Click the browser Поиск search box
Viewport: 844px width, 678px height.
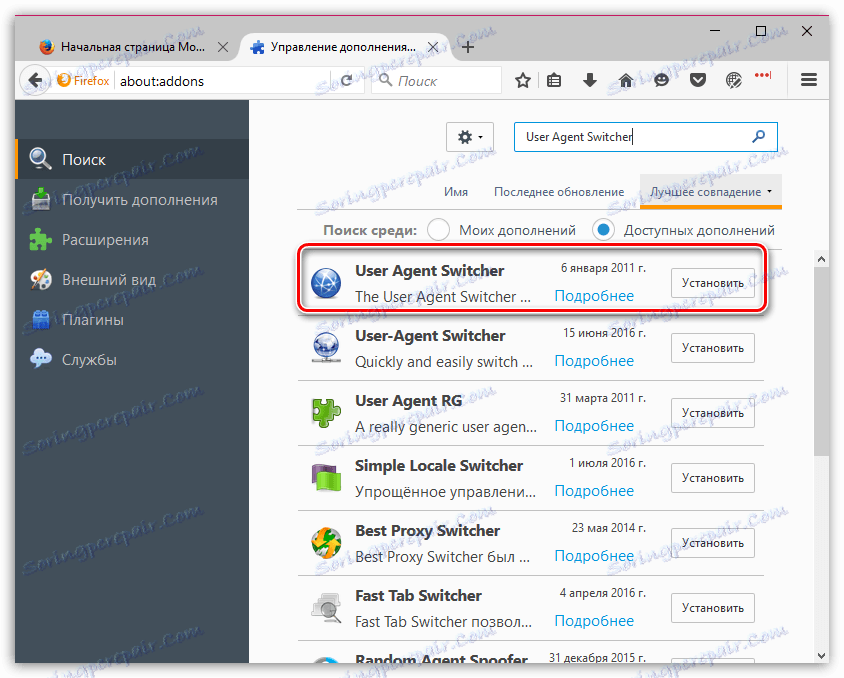tap(437, 81)
